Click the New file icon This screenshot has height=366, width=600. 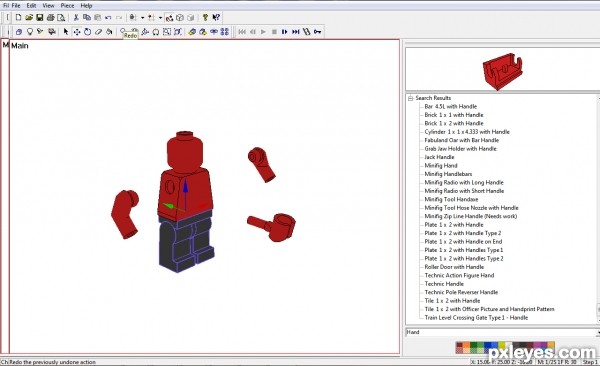[18, 18]
